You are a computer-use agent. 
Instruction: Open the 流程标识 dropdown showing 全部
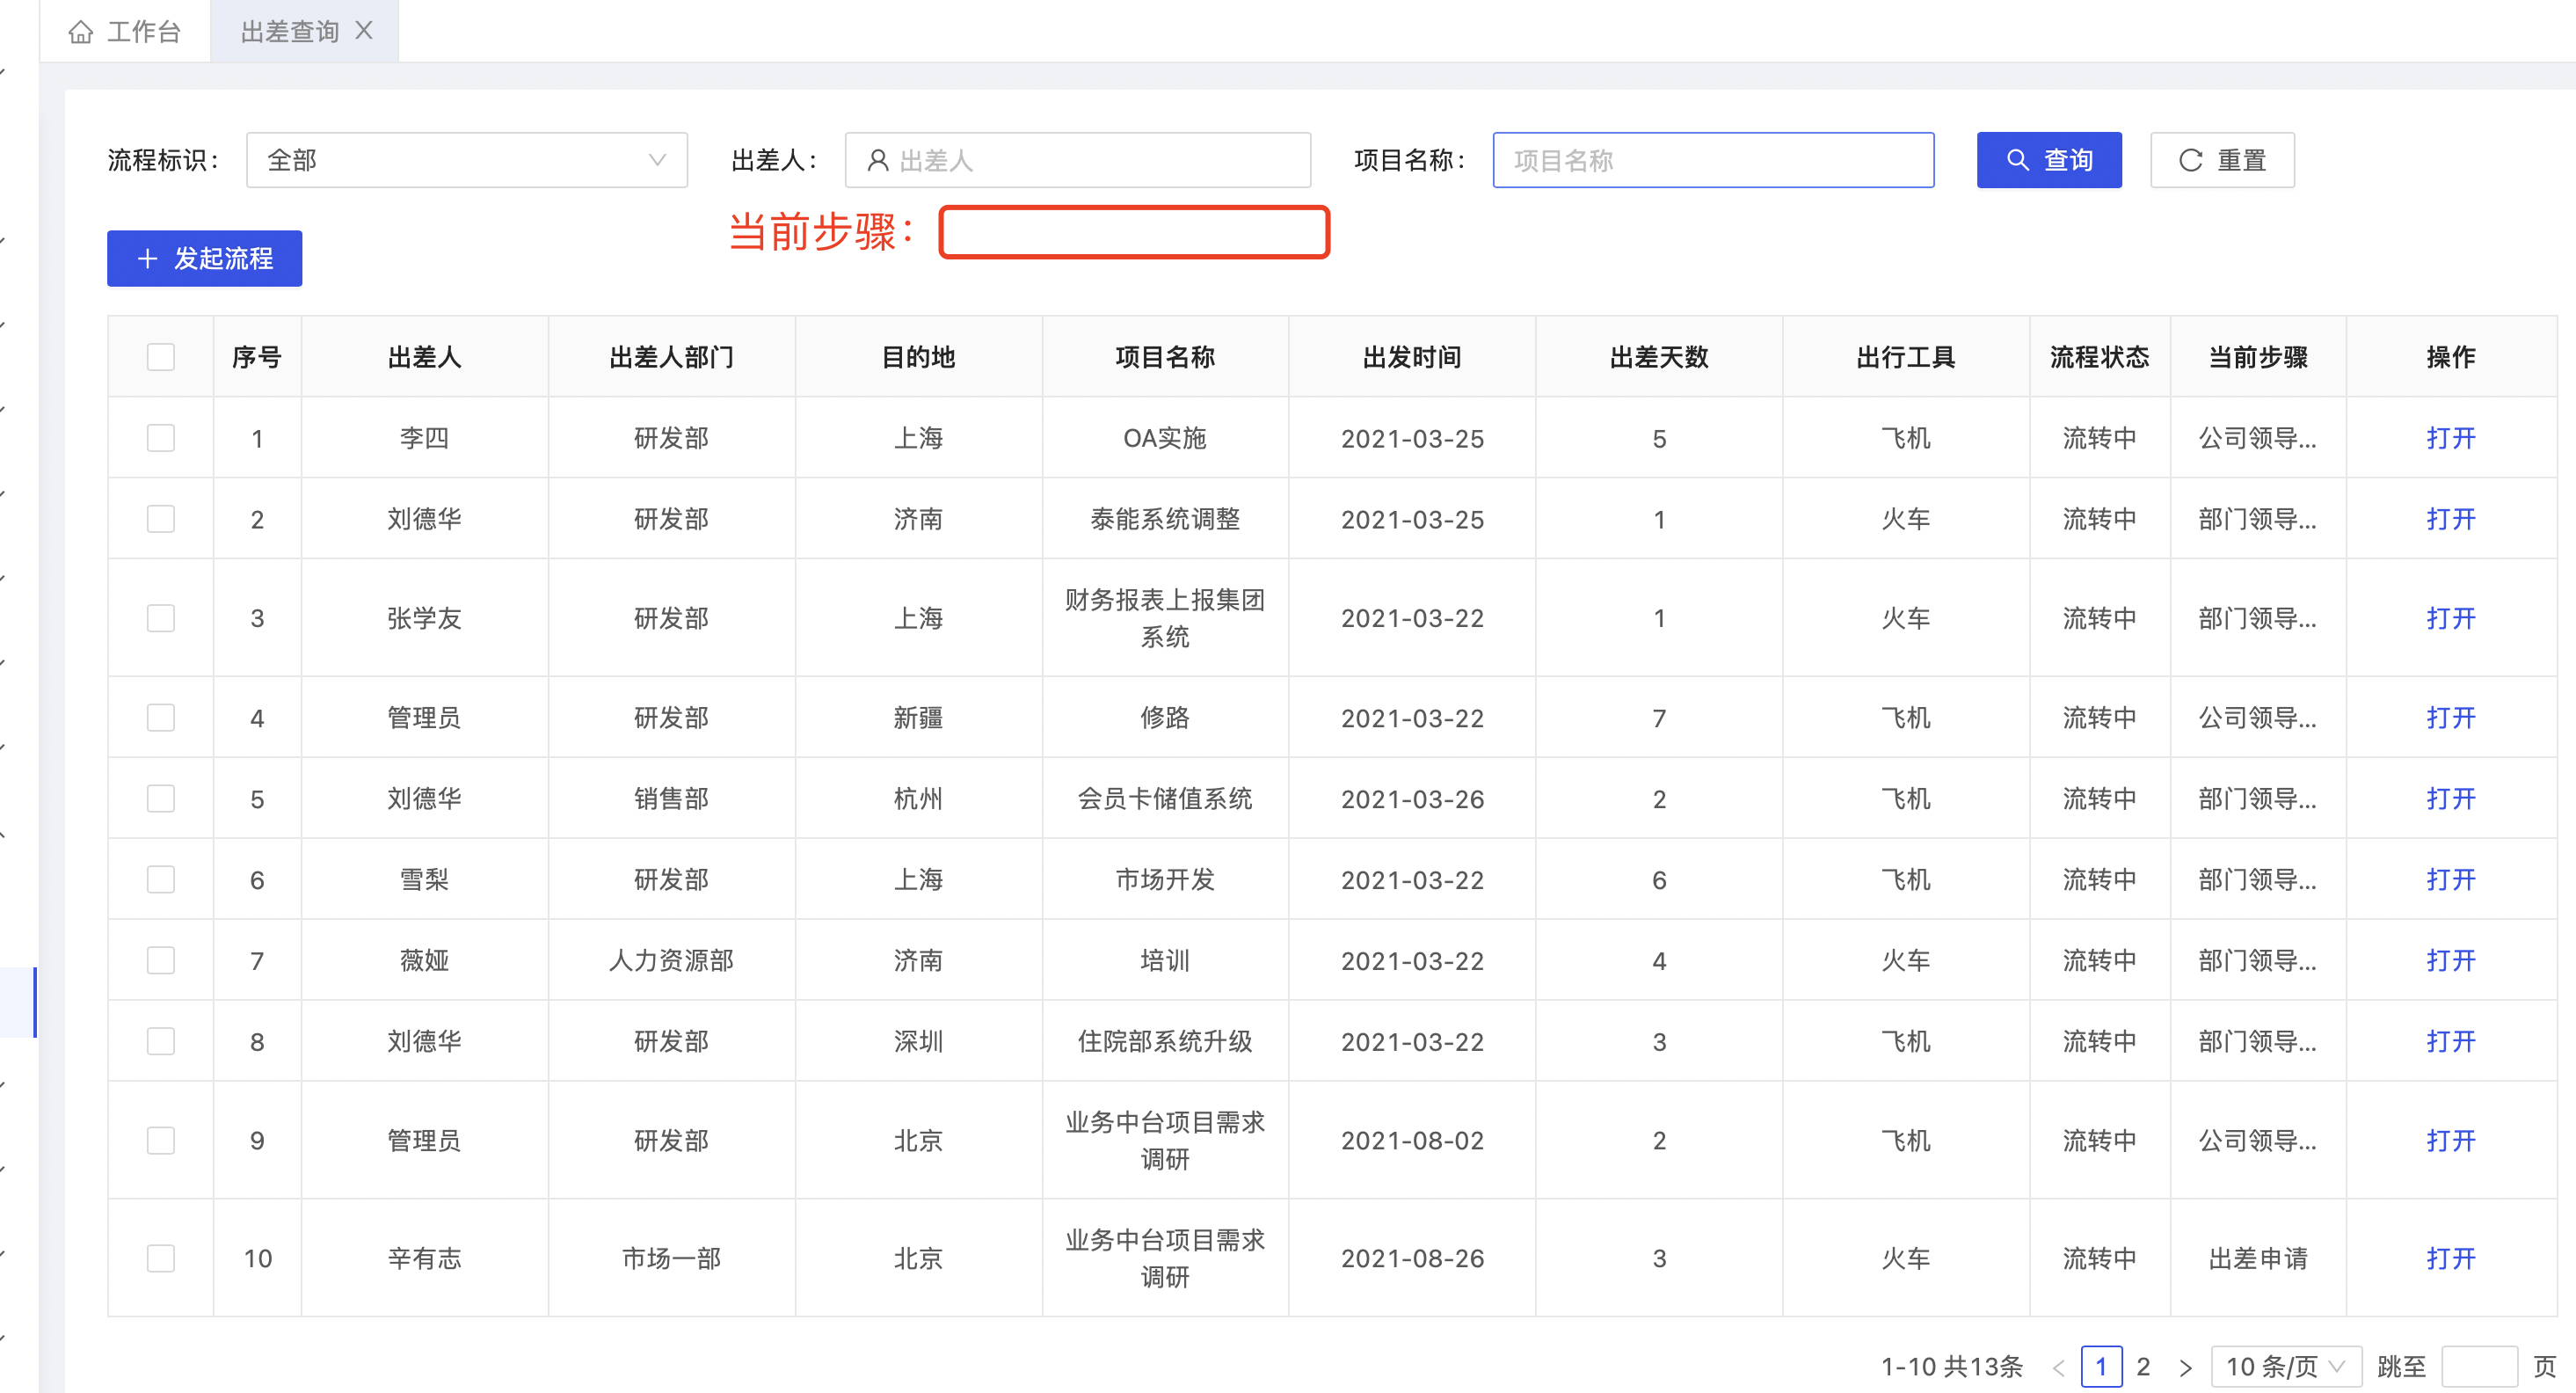click(x=466, y=160)
